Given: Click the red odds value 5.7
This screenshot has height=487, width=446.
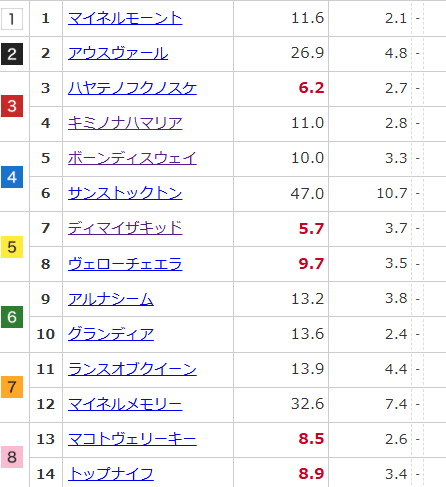Looking at the screenshot, I should 311,229.
